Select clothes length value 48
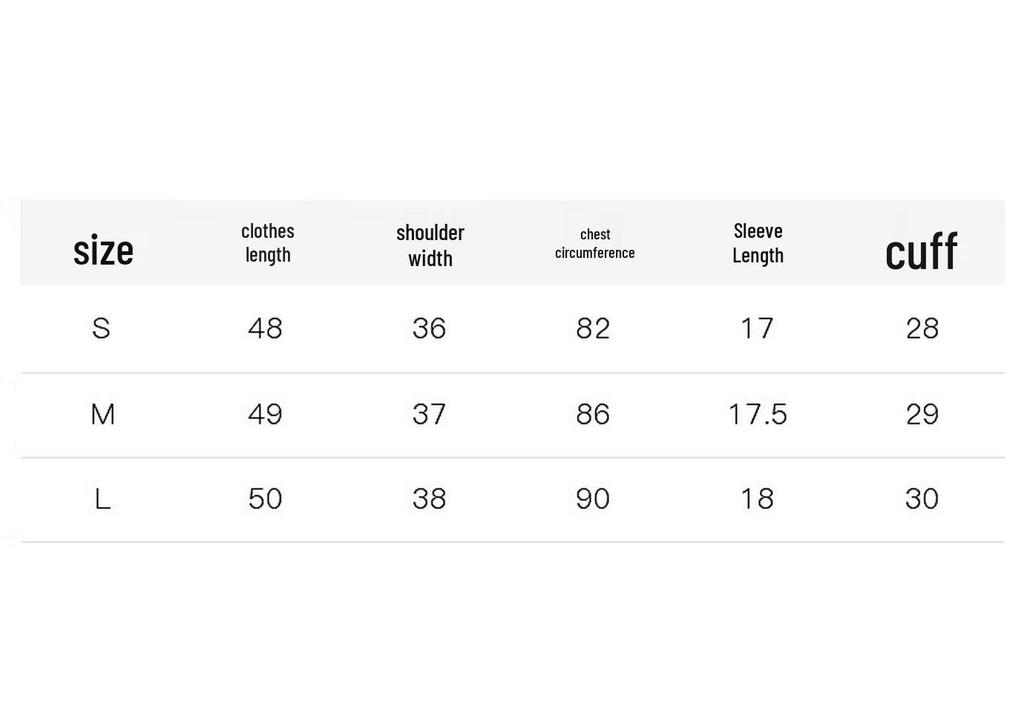1024x716 pixels. (x=265, y=328)
